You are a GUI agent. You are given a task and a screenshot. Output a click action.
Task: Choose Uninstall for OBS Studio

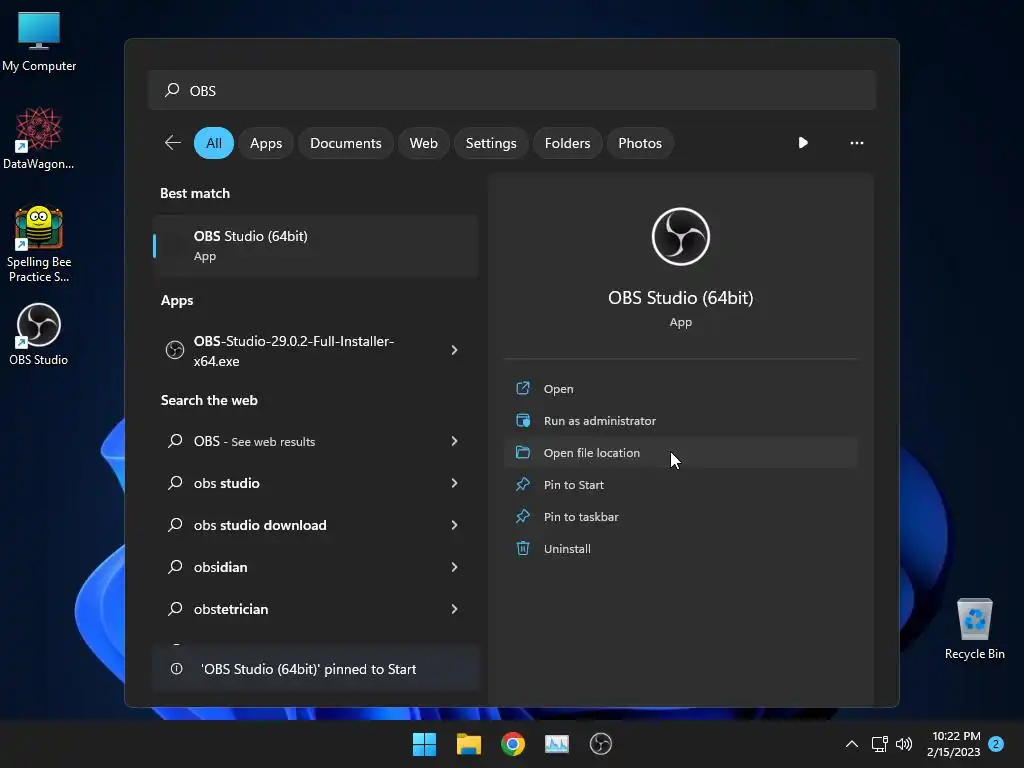tap(680, 549)
